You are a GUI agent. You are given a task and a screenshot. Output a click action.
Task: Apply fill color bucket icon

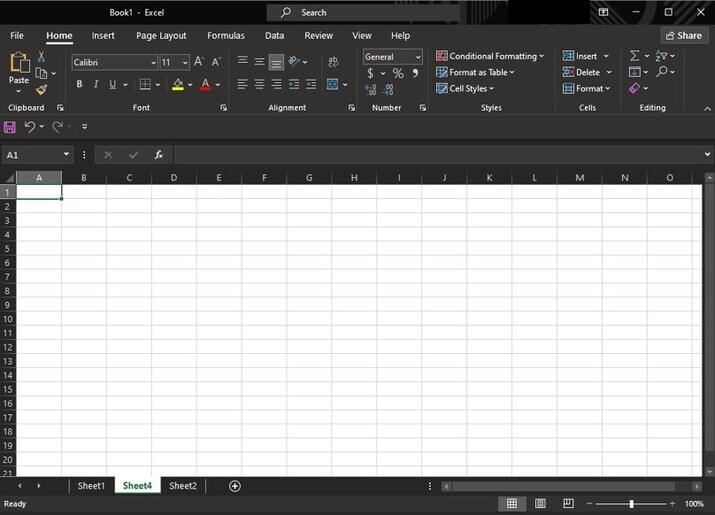click(178, 85)
